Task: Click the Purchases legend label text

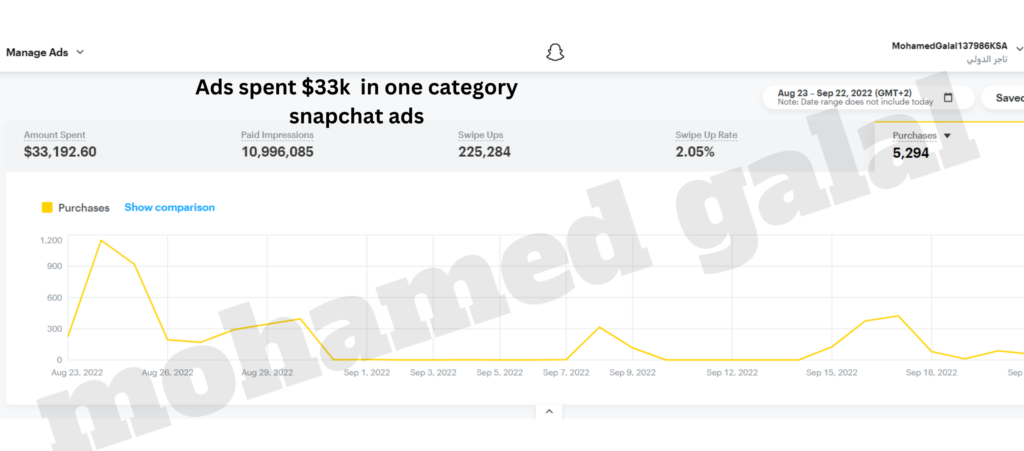Action: 84,208
